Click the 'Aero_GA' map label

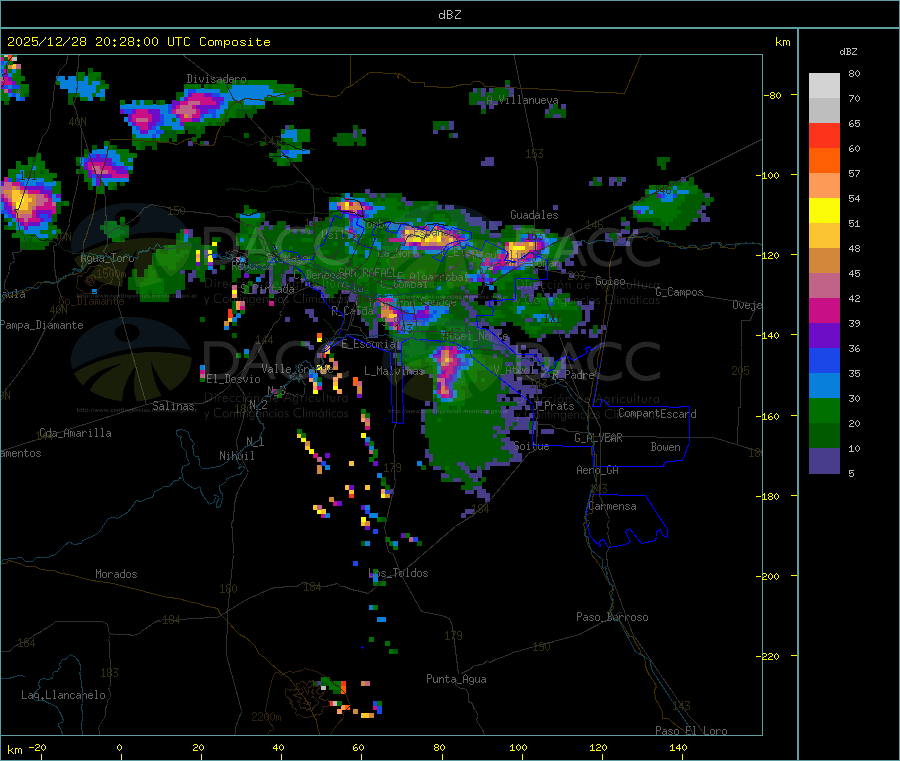(597, 470)
